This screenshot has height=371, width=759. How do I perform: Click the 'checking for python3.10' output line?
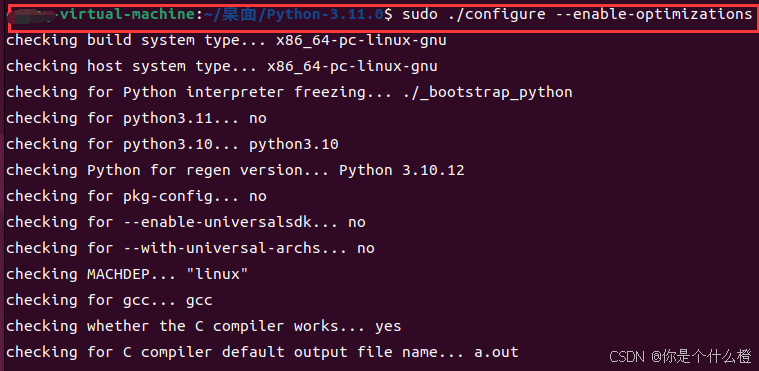(x=172, y=144)
